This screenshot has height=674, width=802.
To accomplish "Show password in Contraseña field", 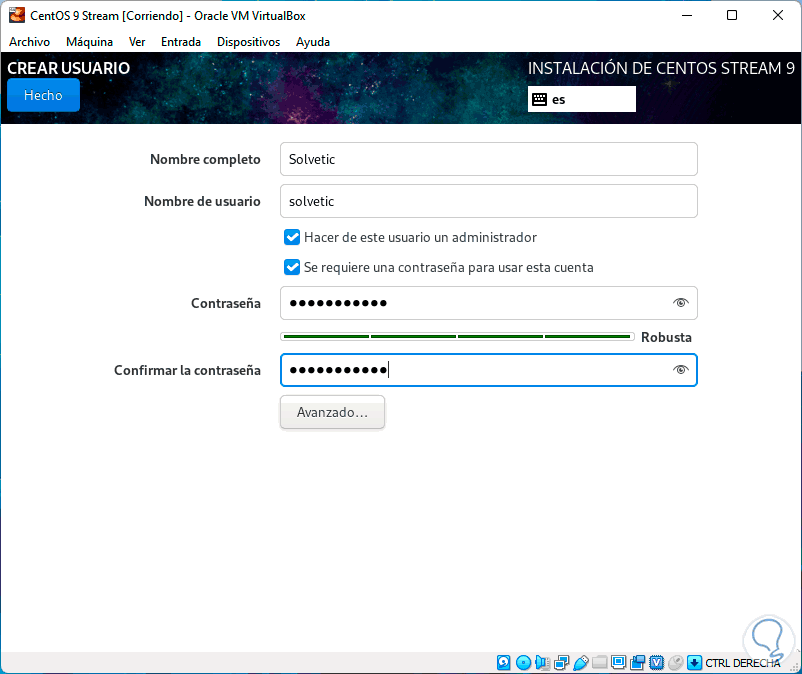I will 680,303.
